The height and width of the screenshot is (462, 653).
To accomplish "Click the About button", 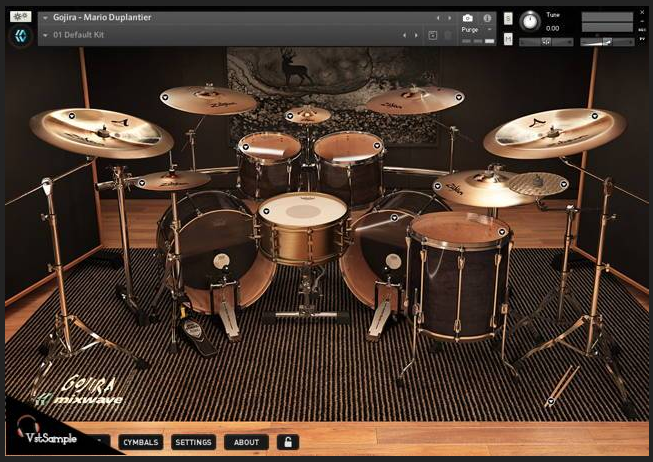I will tap(246, 442).
